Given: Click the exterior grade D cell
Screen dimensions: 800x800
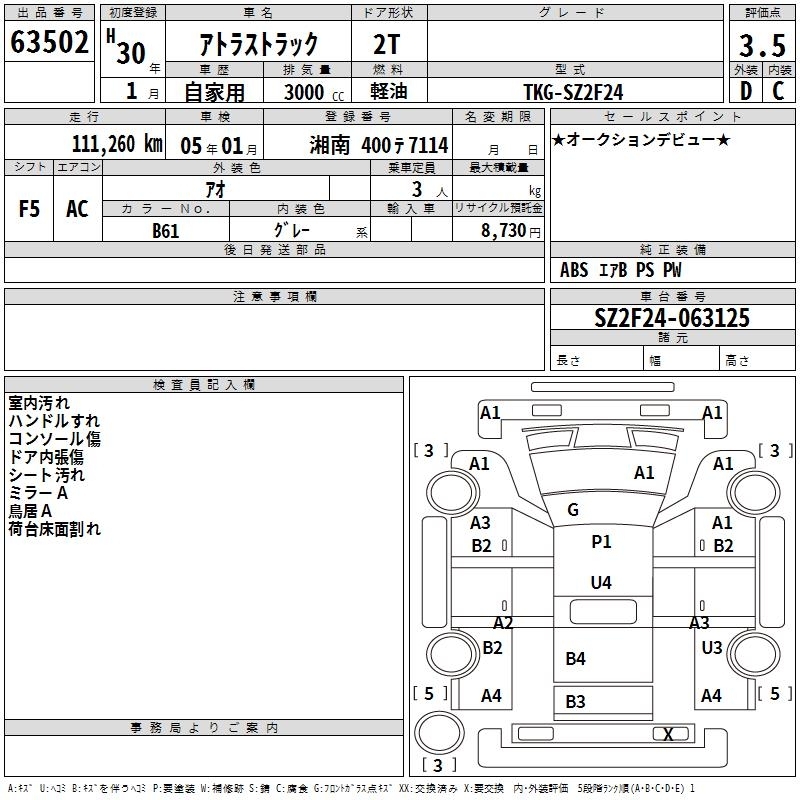Looking at the screenshot, I should [x=744, y=91].
